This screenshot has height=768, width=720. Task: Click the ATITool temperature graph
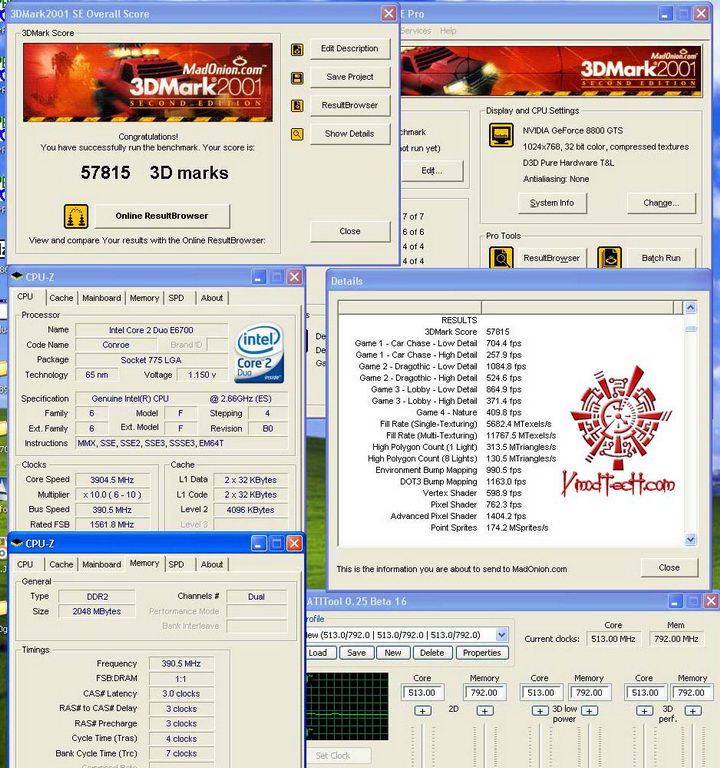pyautogui.click(x=348, y=706)
